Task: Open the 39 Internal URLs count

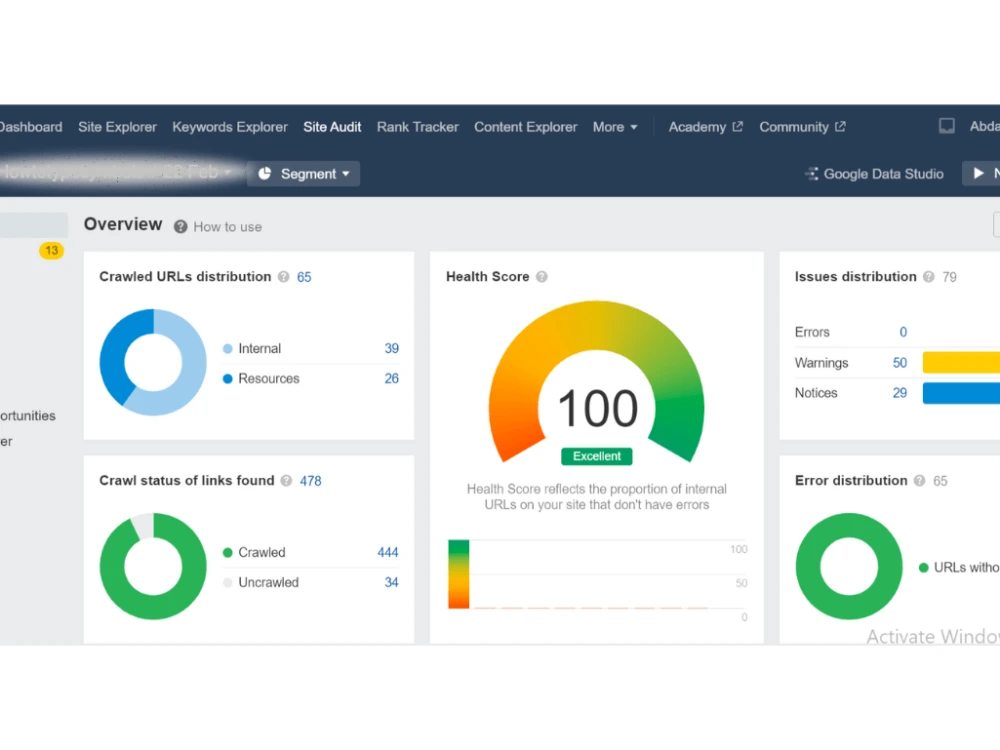Action: [392, 348]
